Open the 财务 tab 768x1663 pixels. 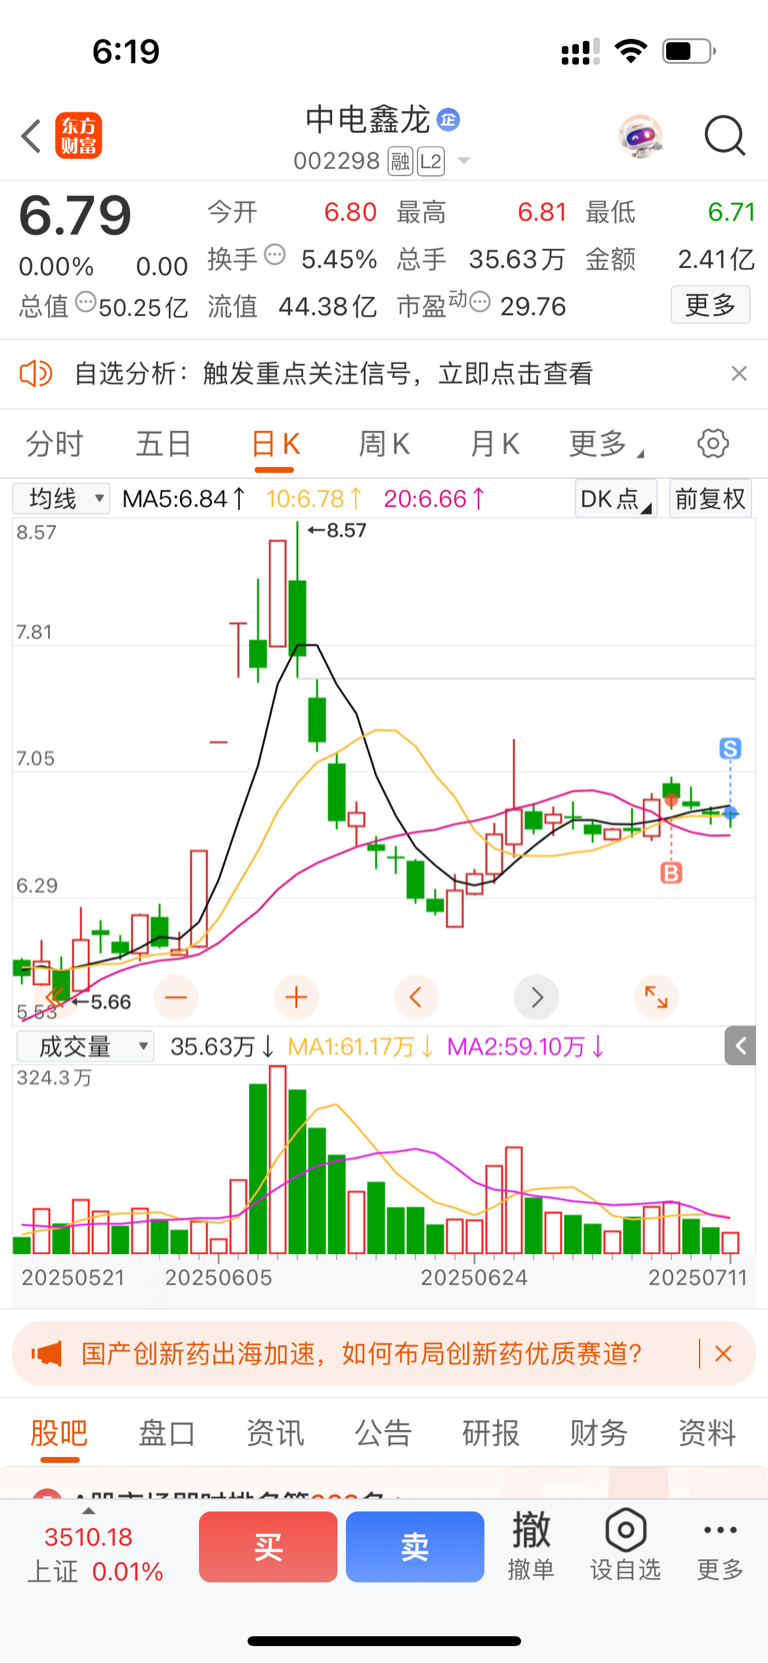599,1433
